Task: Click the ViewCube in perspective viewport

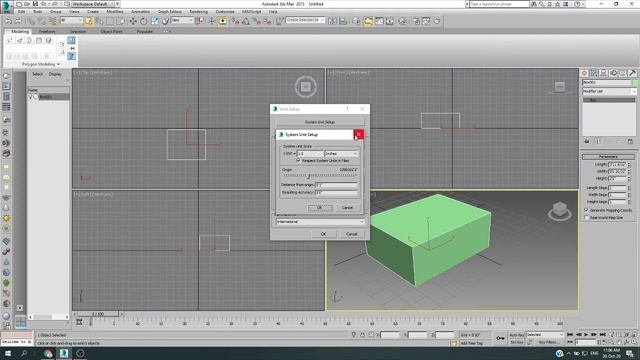Action: (560, 211)
